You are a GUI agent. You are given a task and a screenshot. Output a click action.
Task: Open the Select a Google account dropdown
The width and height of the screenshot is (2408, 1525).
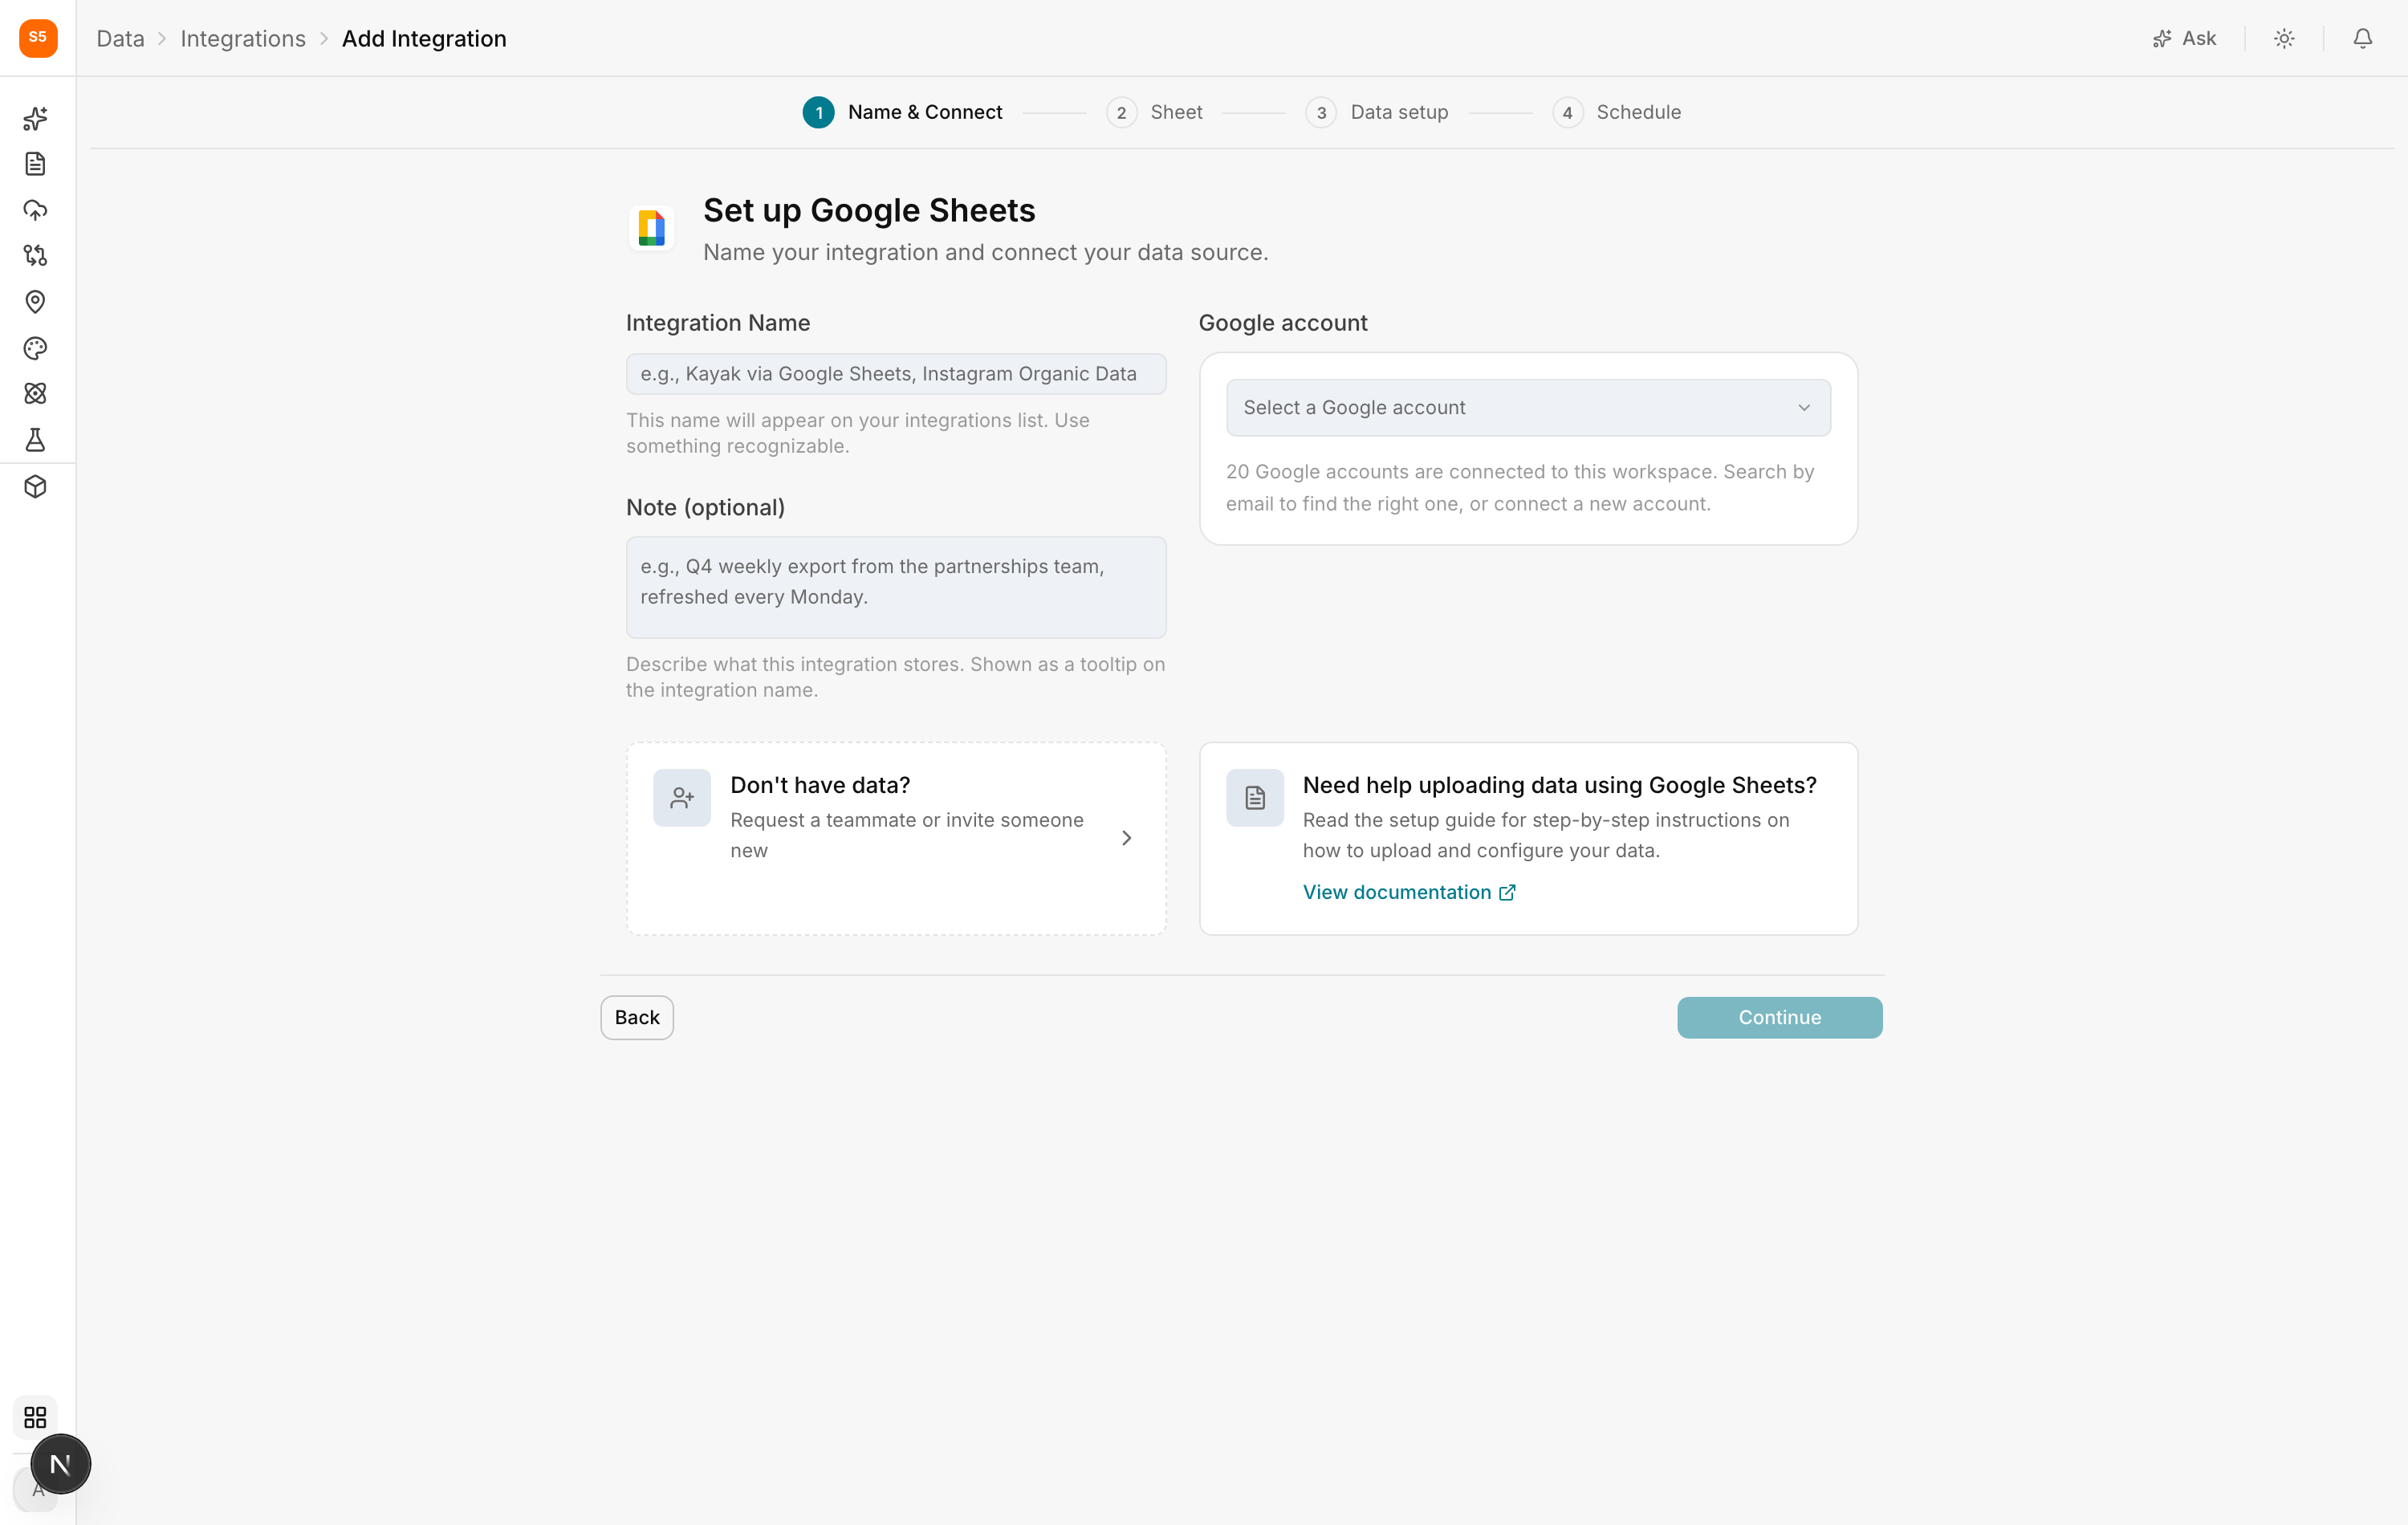pyautogui.click(x=1528, y=407)
